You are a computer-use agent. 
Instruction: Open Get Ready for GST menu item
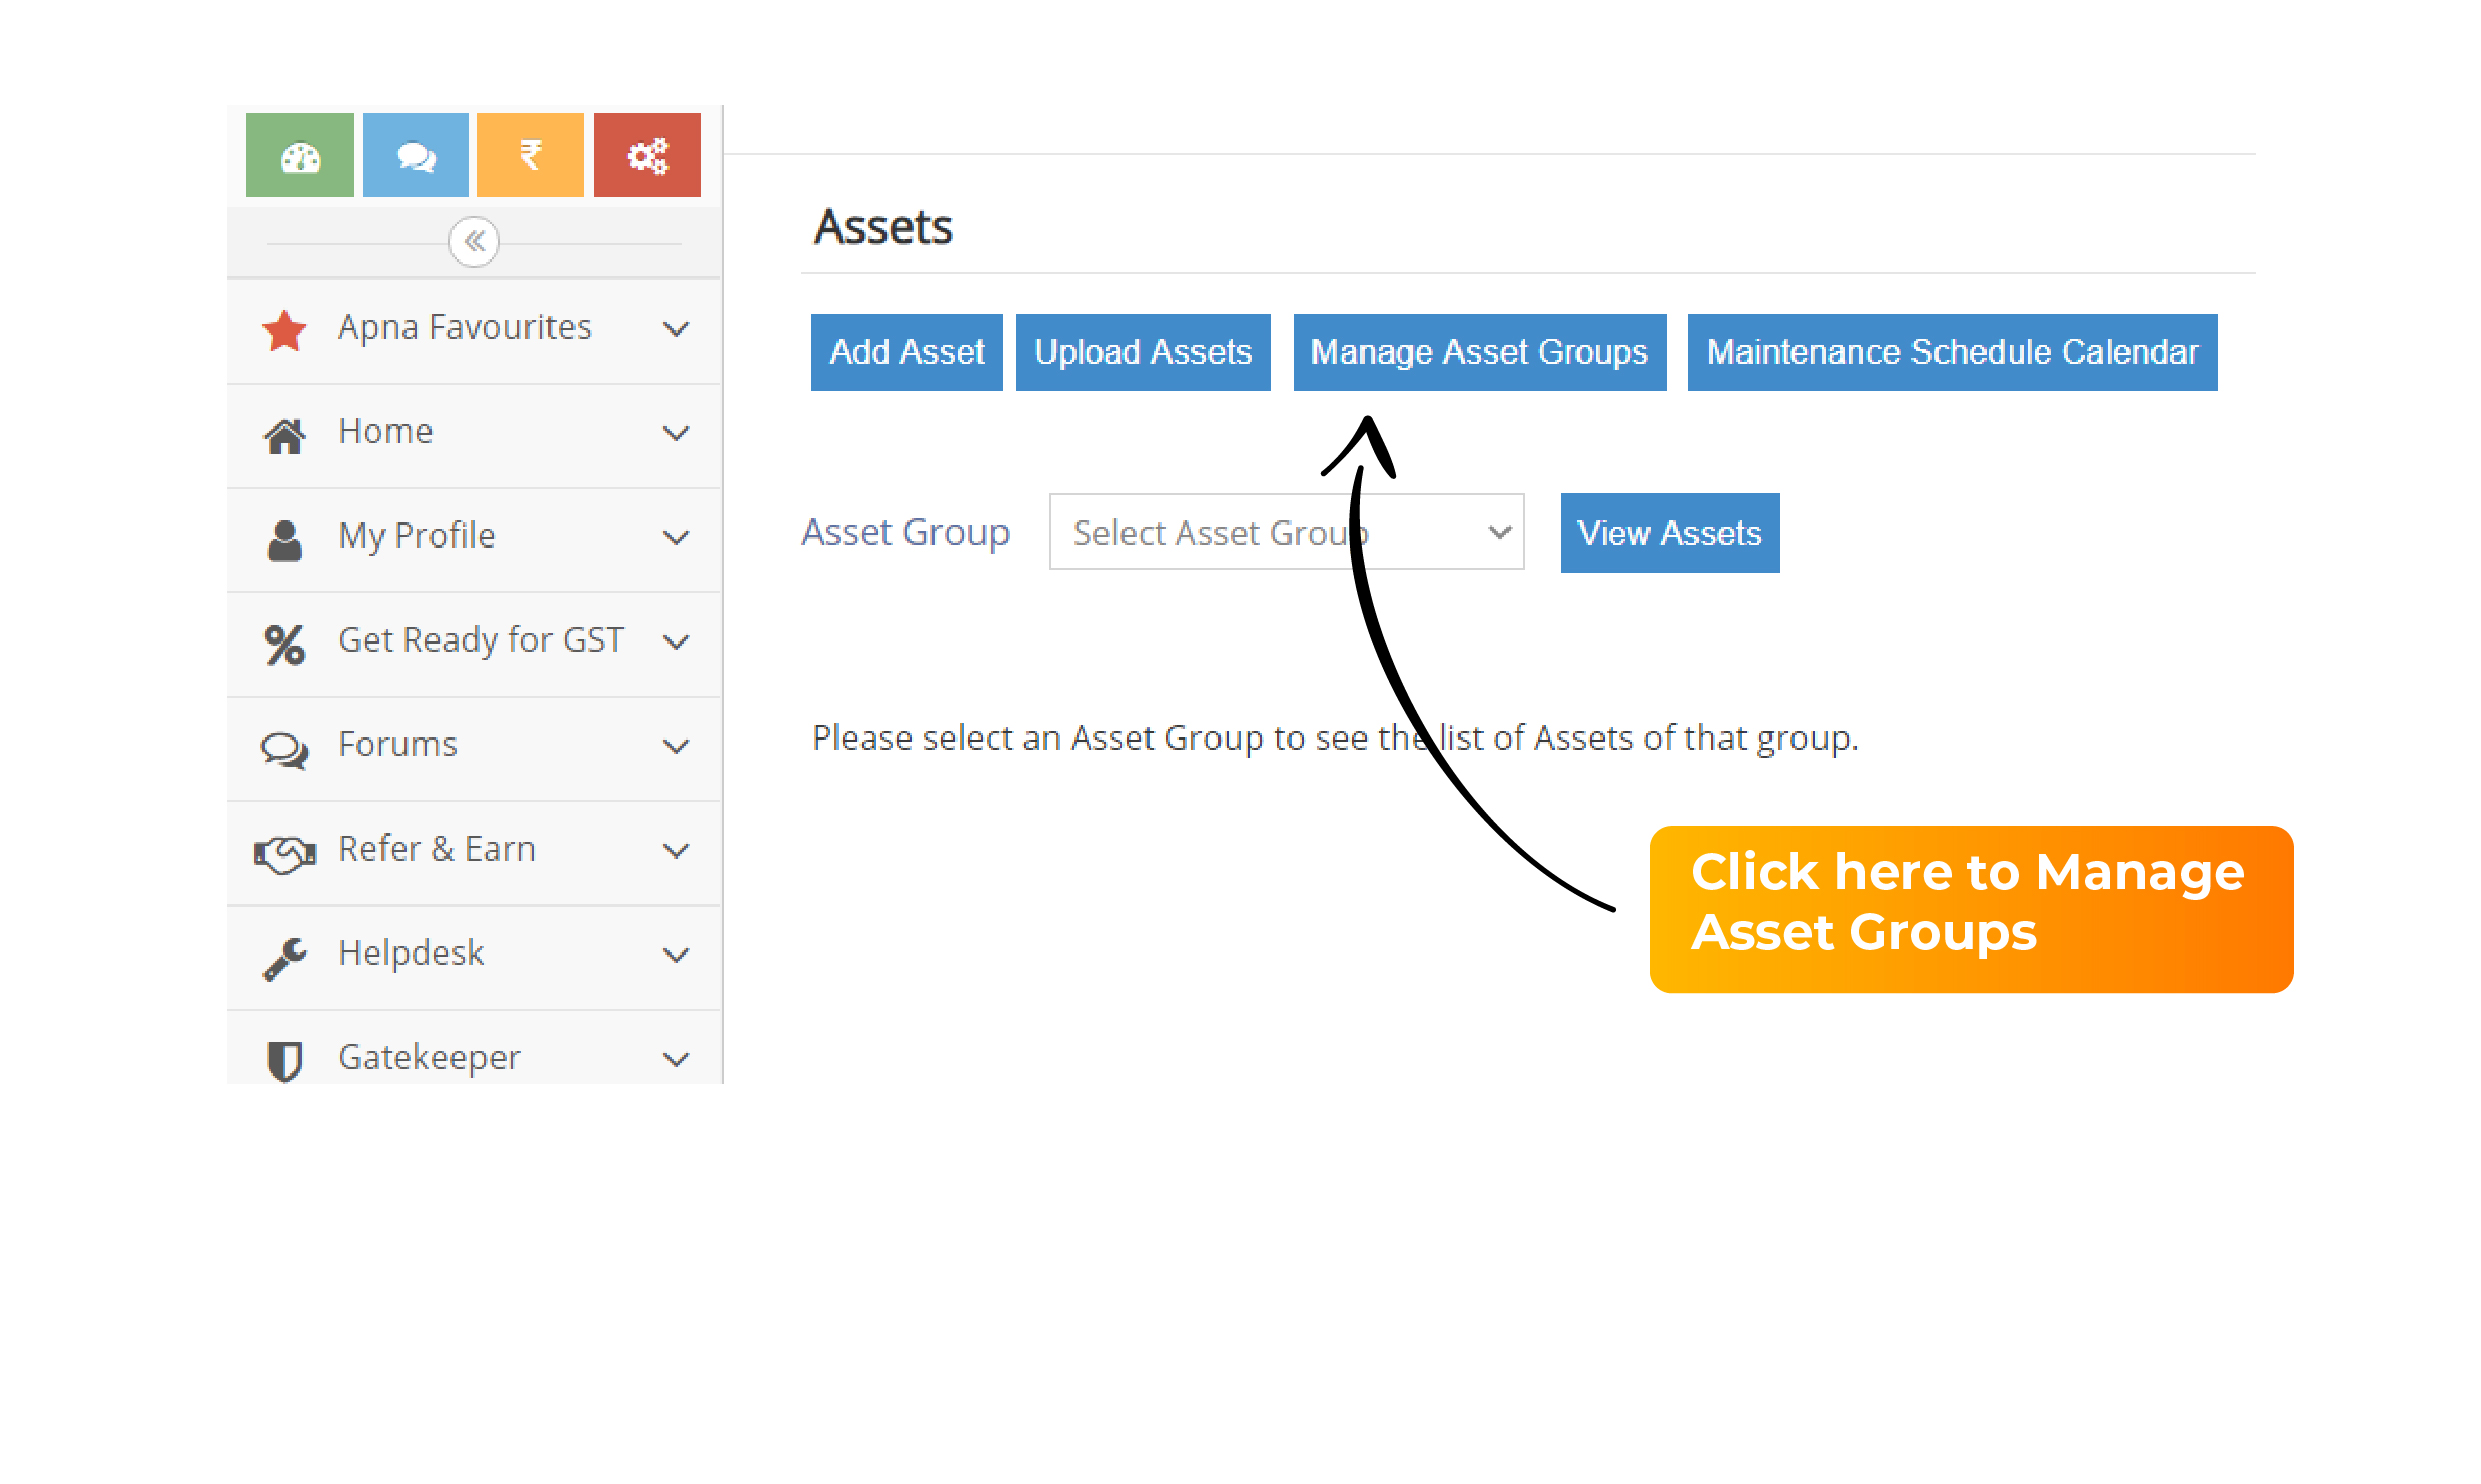tap(474, 643)
